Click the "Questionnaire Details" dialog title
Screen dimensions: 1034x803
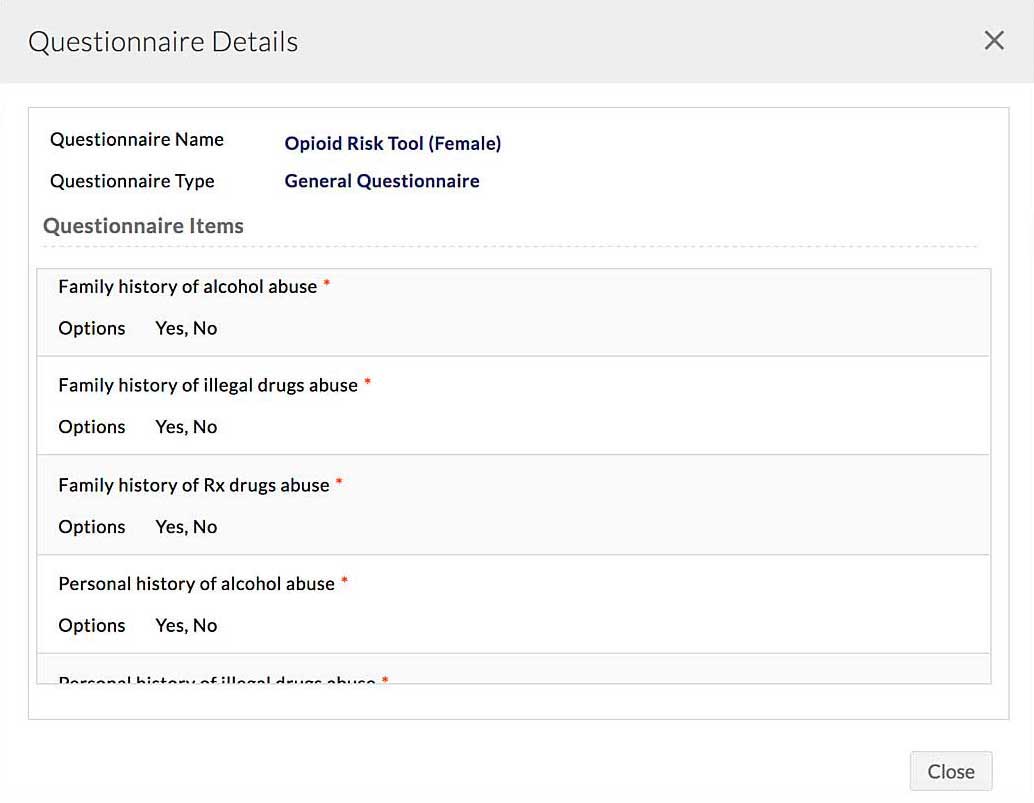(163, 42)
